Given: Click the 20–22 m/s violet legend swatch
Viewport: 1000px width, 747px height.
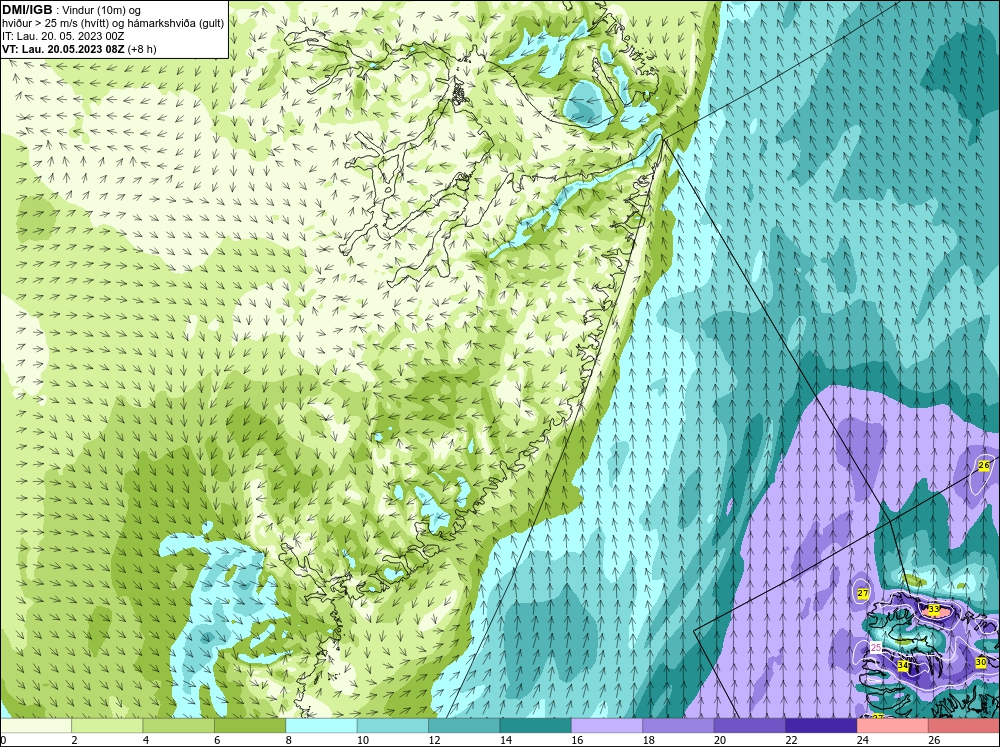Looking at the screenshot, I should [750, 726].
